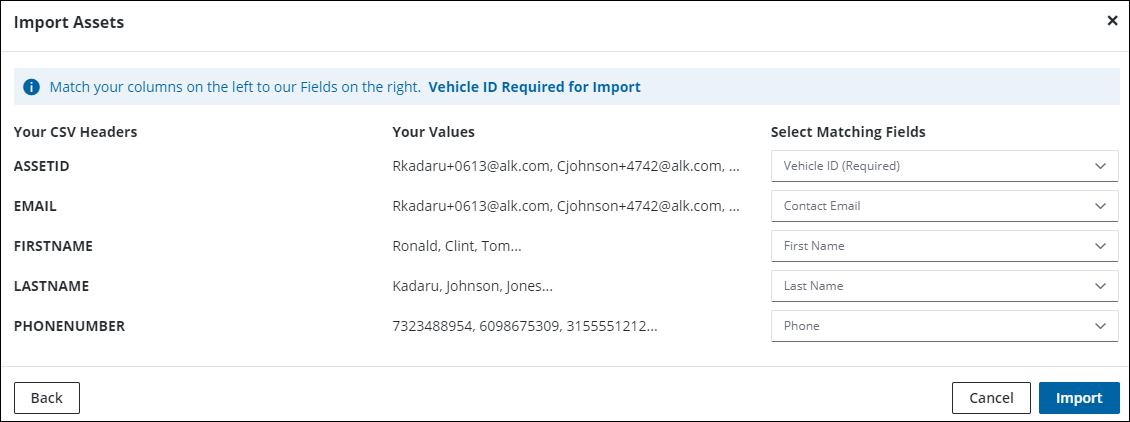Click 'Vehicle ID Required for Import' text
Viewport: 1130px width, 422px height.
[534, 87]
